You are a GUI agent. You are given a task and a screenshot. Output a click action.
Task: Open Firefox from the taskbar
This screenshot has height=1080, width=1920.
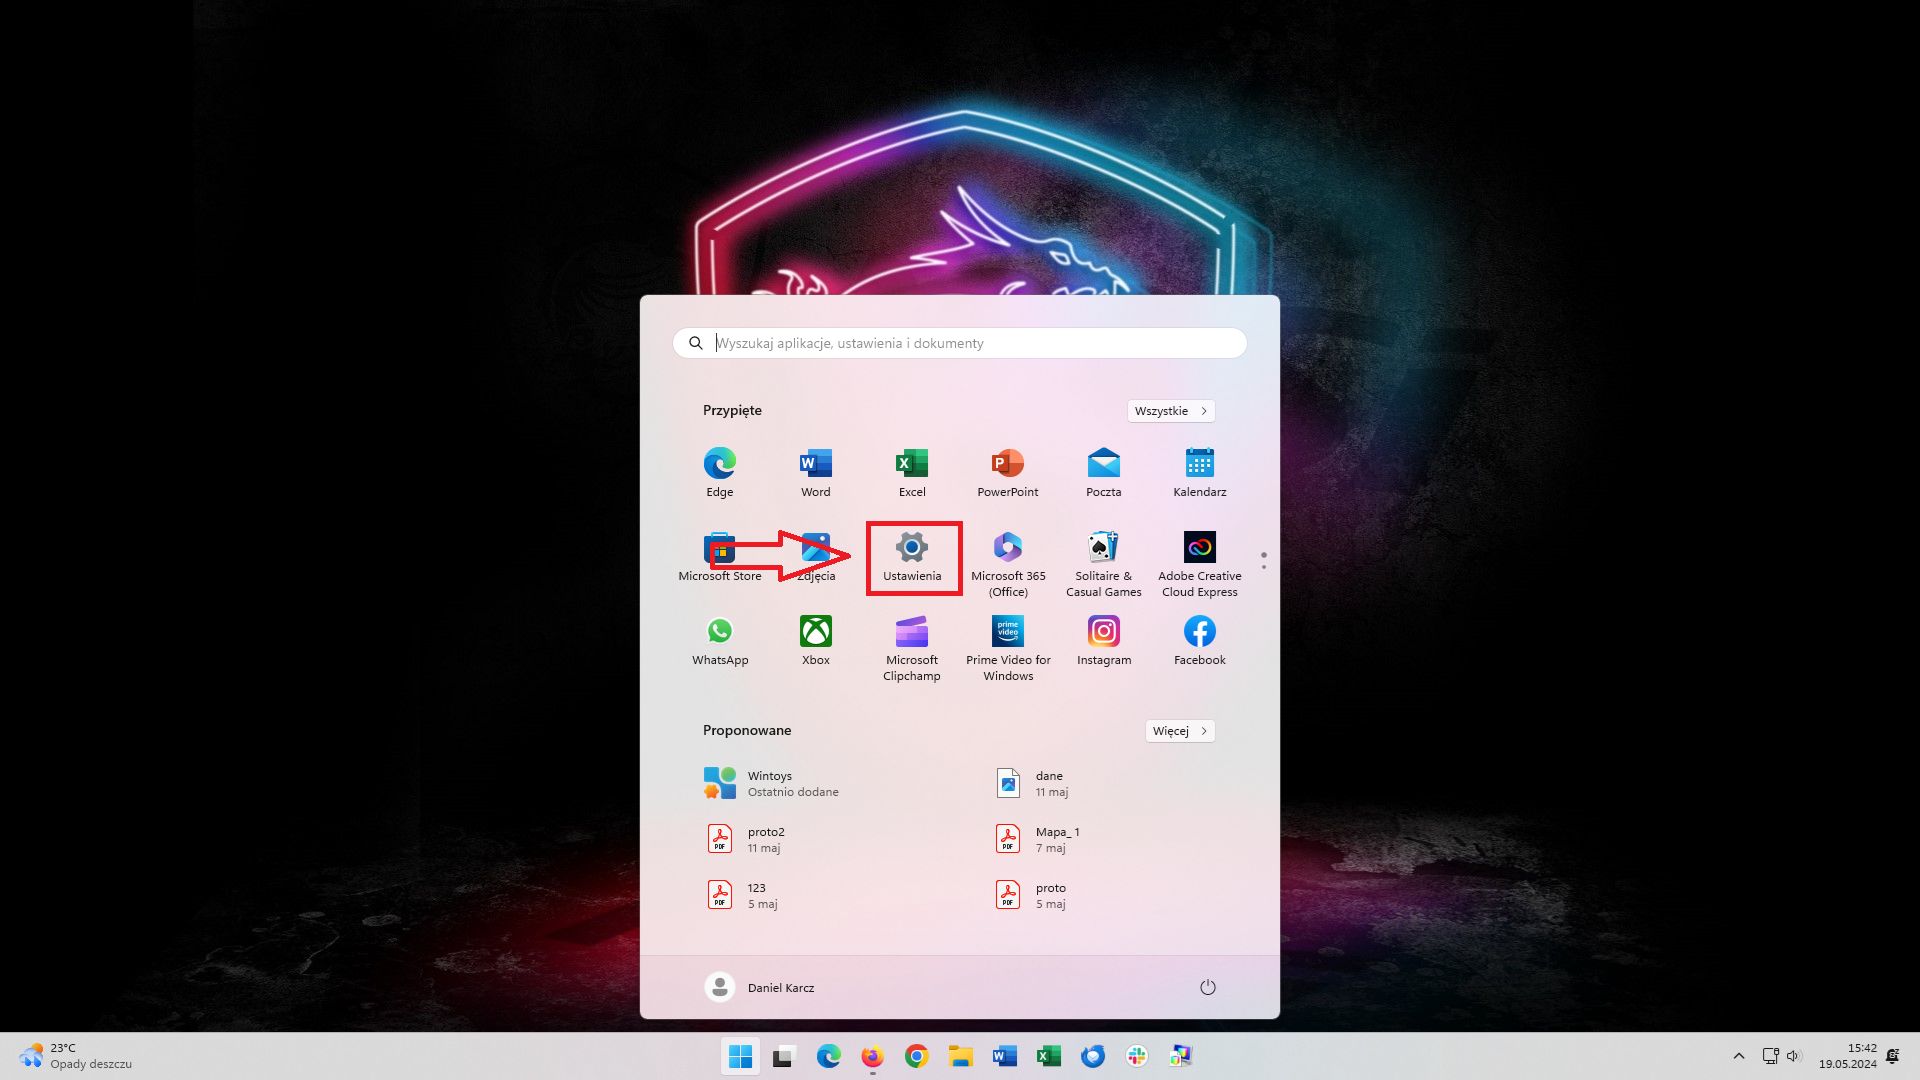[871, 1057]
